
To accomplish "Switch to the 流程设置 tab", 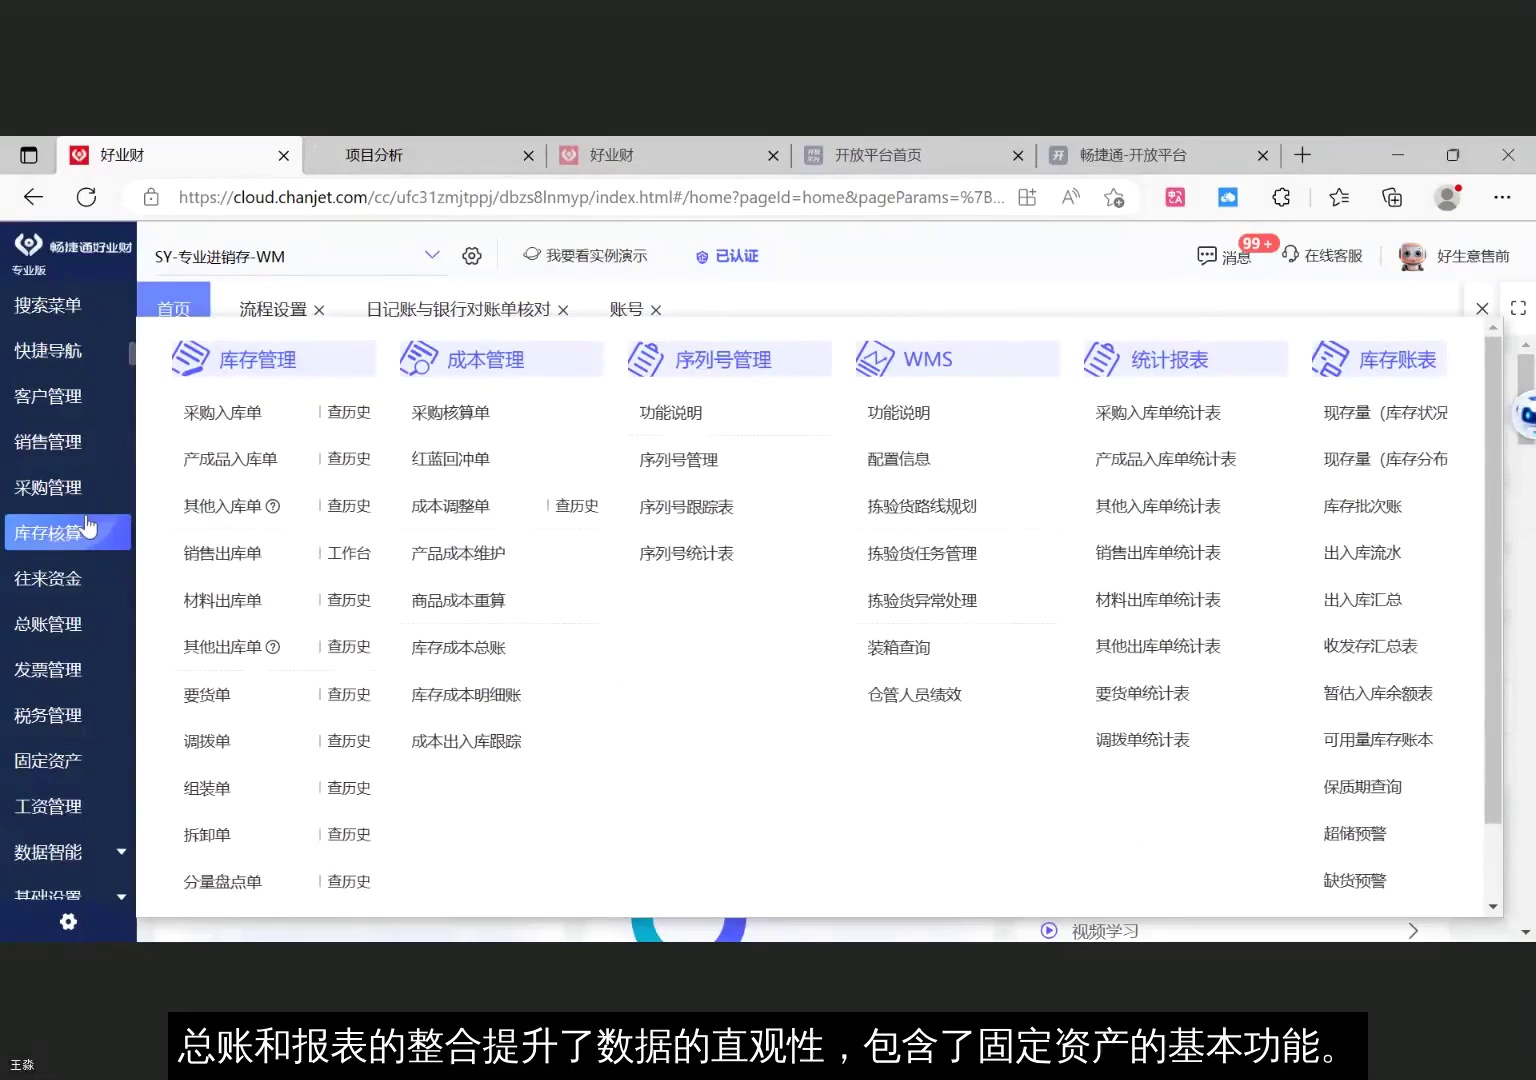I will point(271,309).
